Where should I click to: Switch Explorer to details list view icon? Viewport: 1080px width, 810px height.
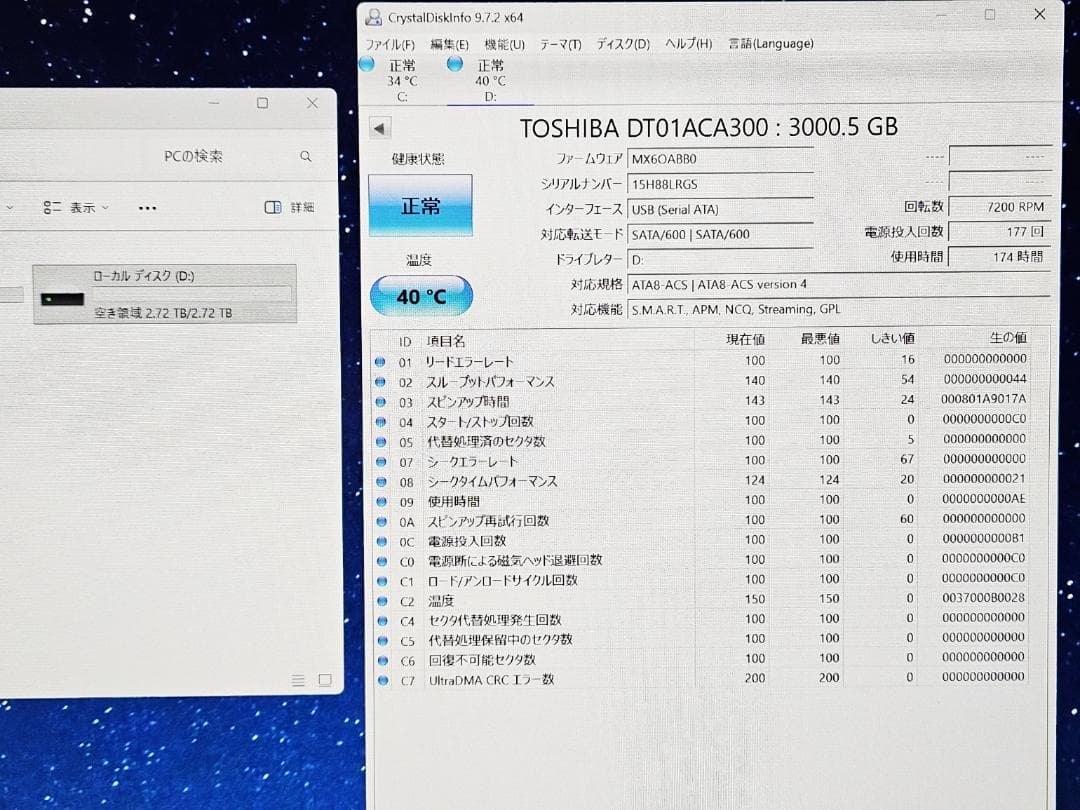pos(298,681)
